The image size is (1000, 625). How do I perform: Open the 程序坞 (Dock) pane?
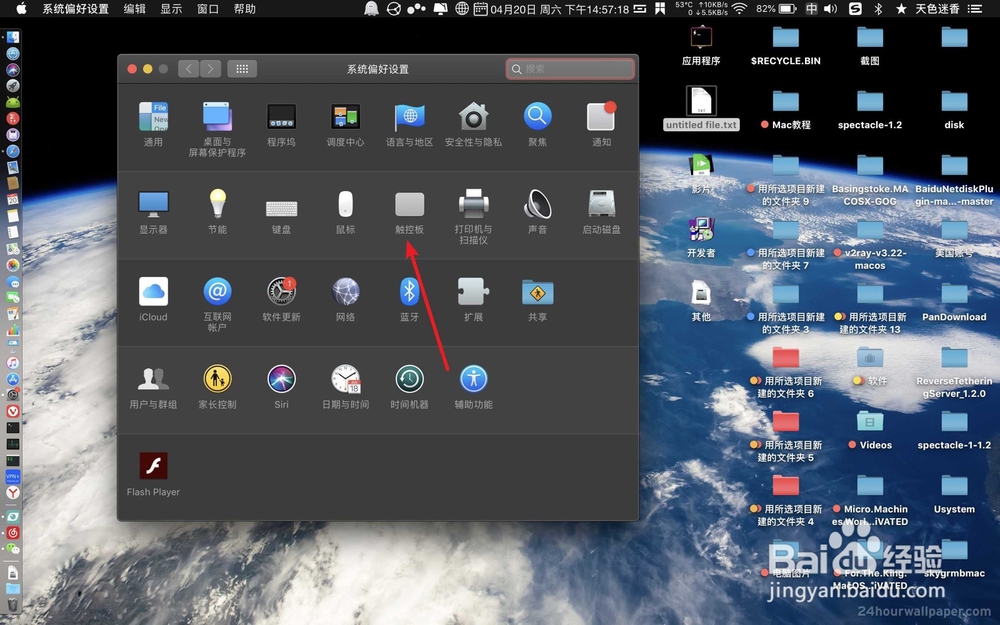(281, 124)
